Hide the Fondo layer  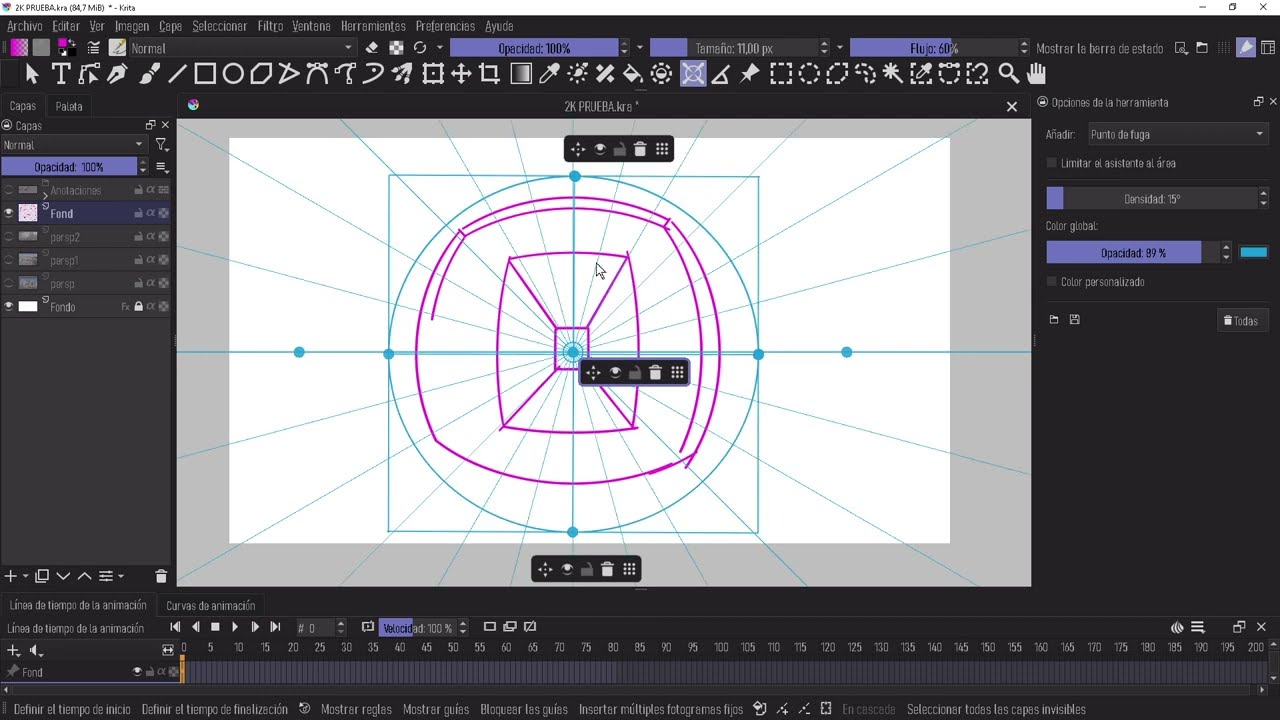[x=9, y=307]
